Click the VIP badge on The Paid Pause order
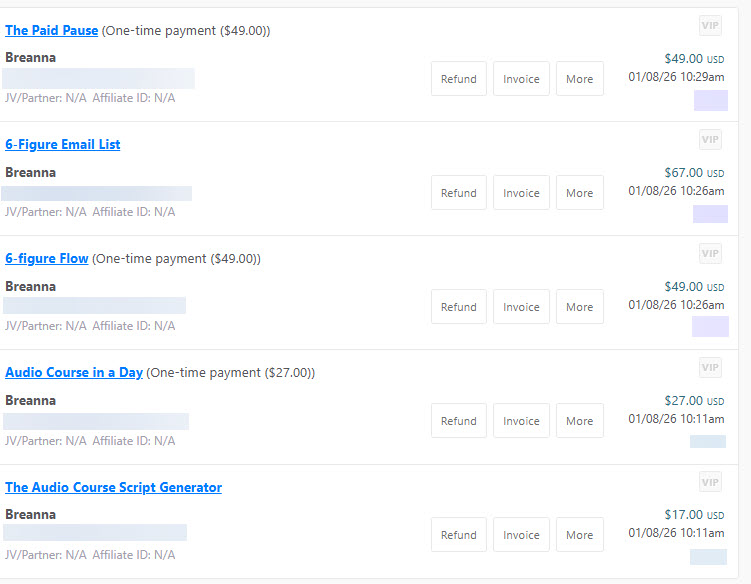The width and height of the screenshot is (751, 584). pos(710,26)
